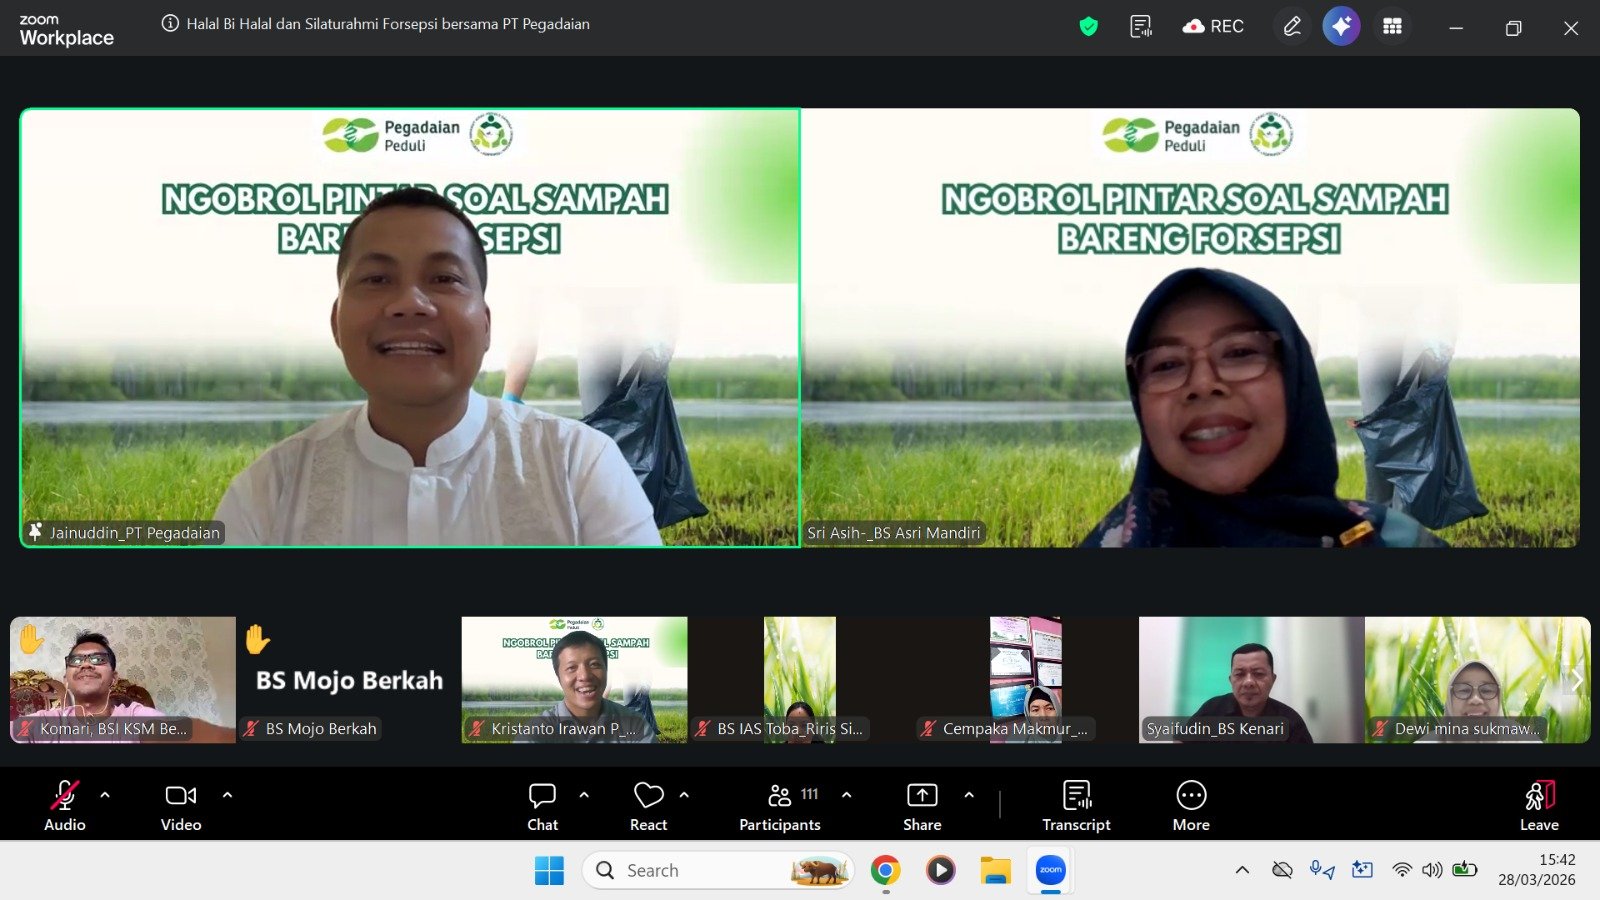Open the Zoom apps grid icon
The width and height of the screenshot is (1600, 900).
1392,27
